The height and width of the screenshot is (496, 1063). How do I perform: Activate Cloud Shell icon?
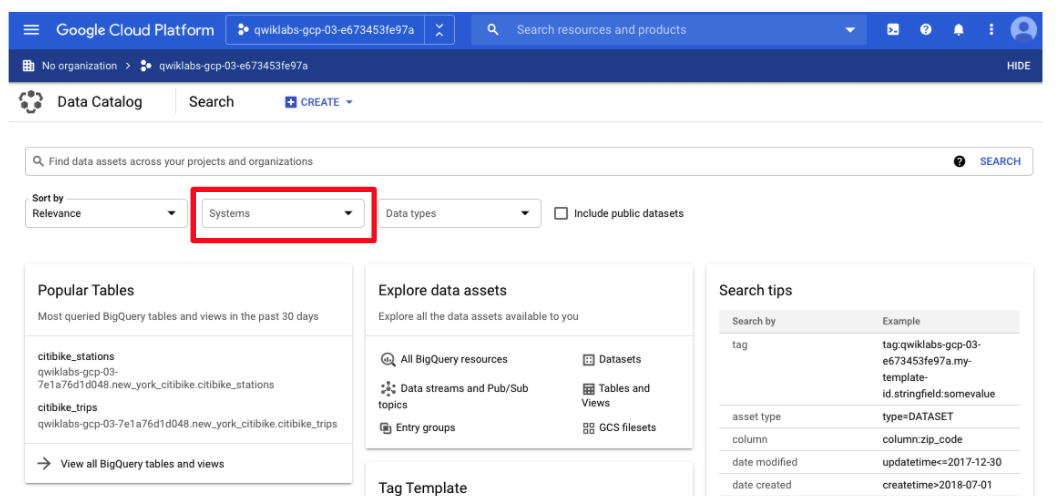[893, 30]
